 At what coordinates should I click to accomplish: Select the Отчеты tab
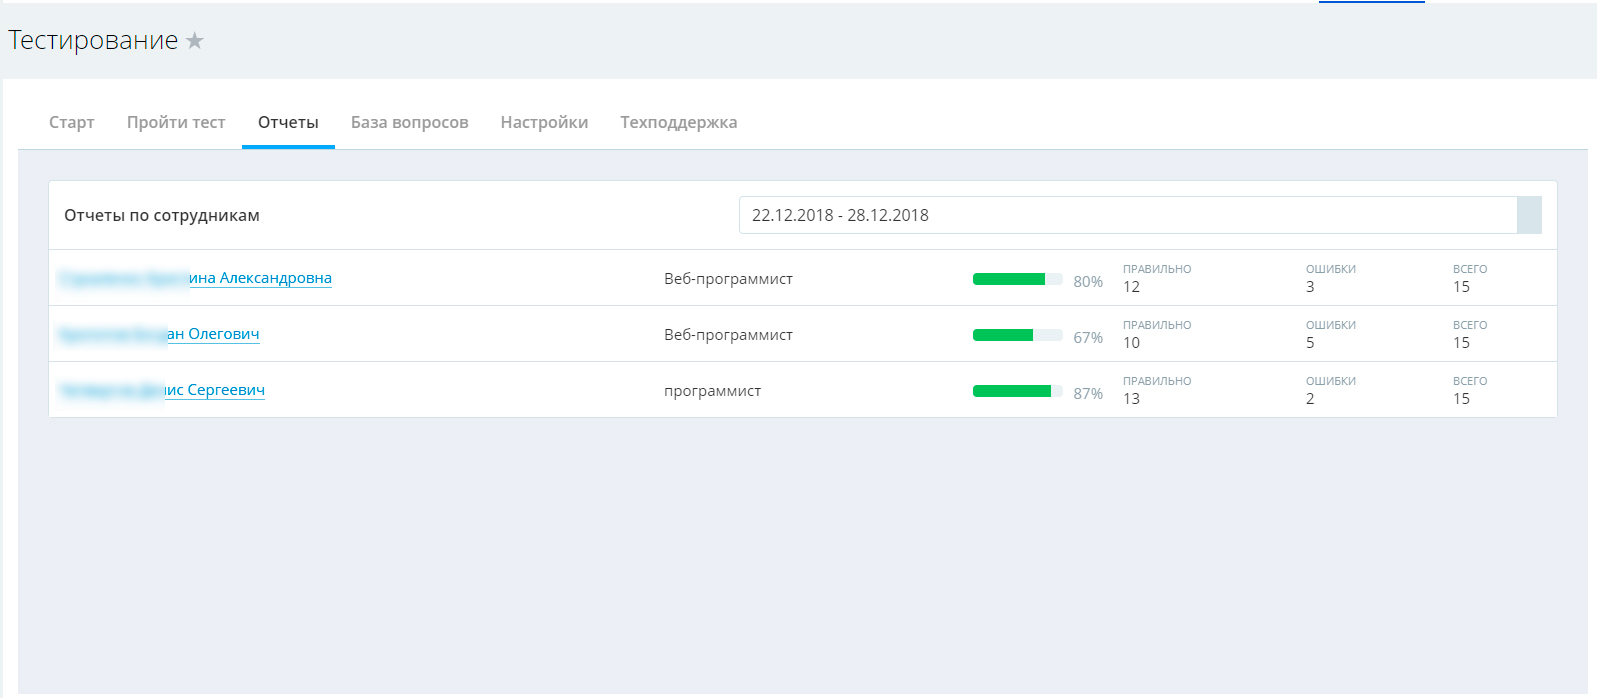[x=288, y=122]
